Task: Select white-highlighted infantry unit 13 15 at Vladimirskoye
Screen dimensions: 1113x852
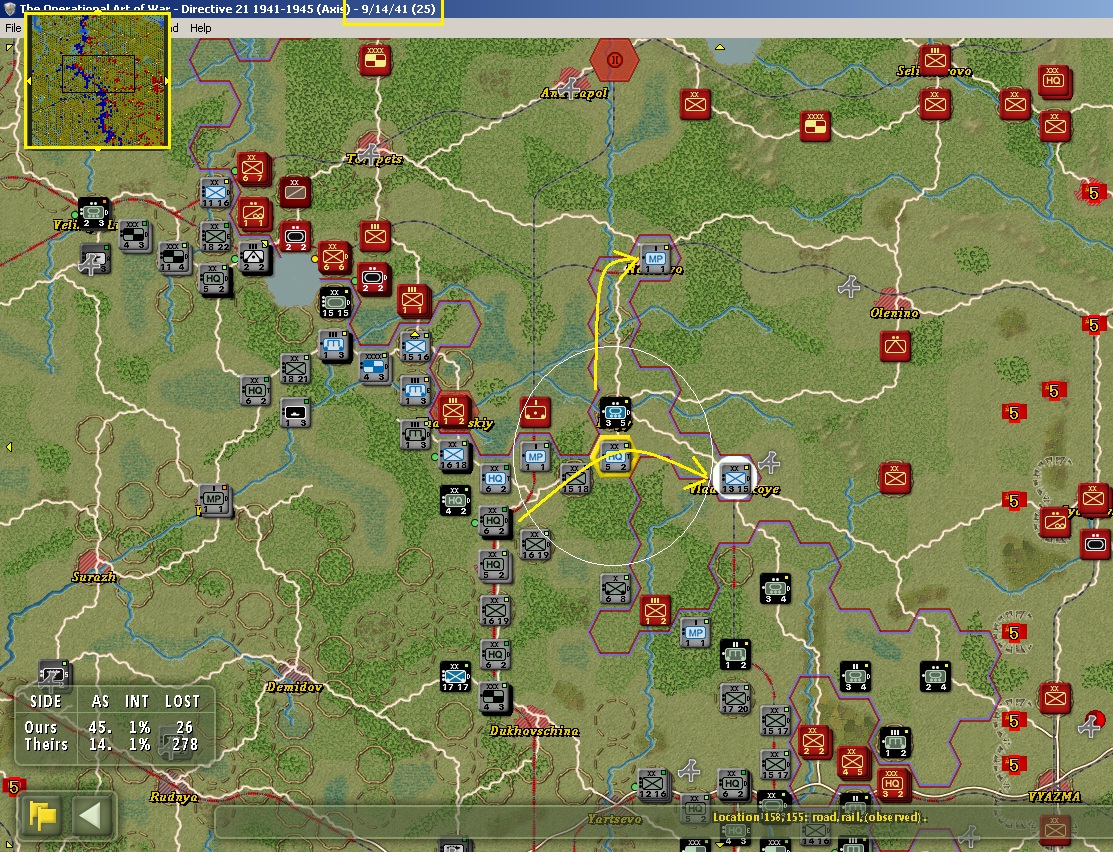Action: click(735, 479)
